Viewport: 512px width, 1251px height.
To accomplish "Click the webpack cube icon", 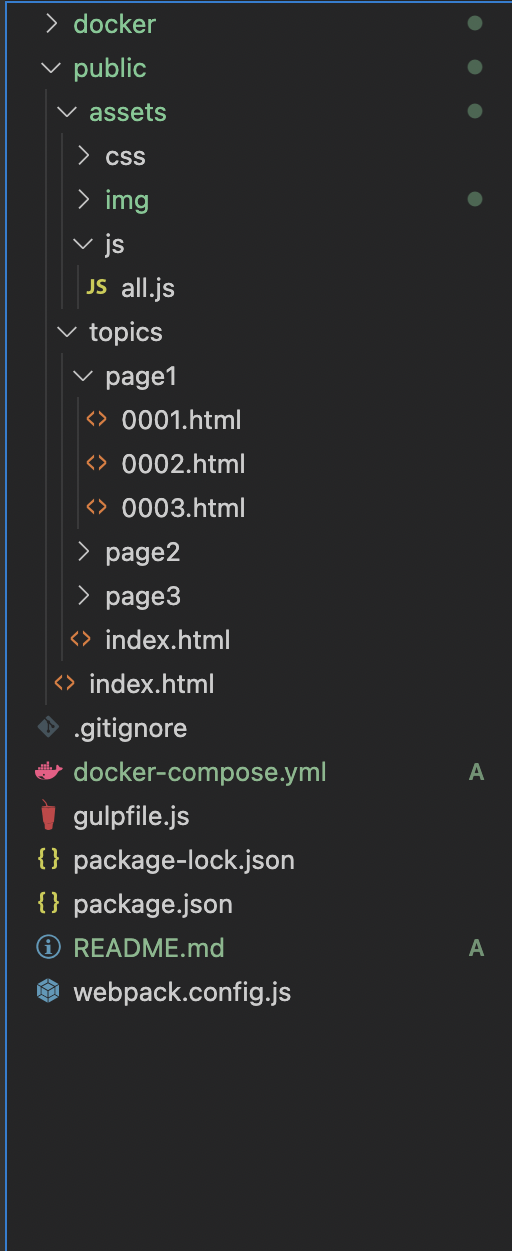I will pos(48,992).
